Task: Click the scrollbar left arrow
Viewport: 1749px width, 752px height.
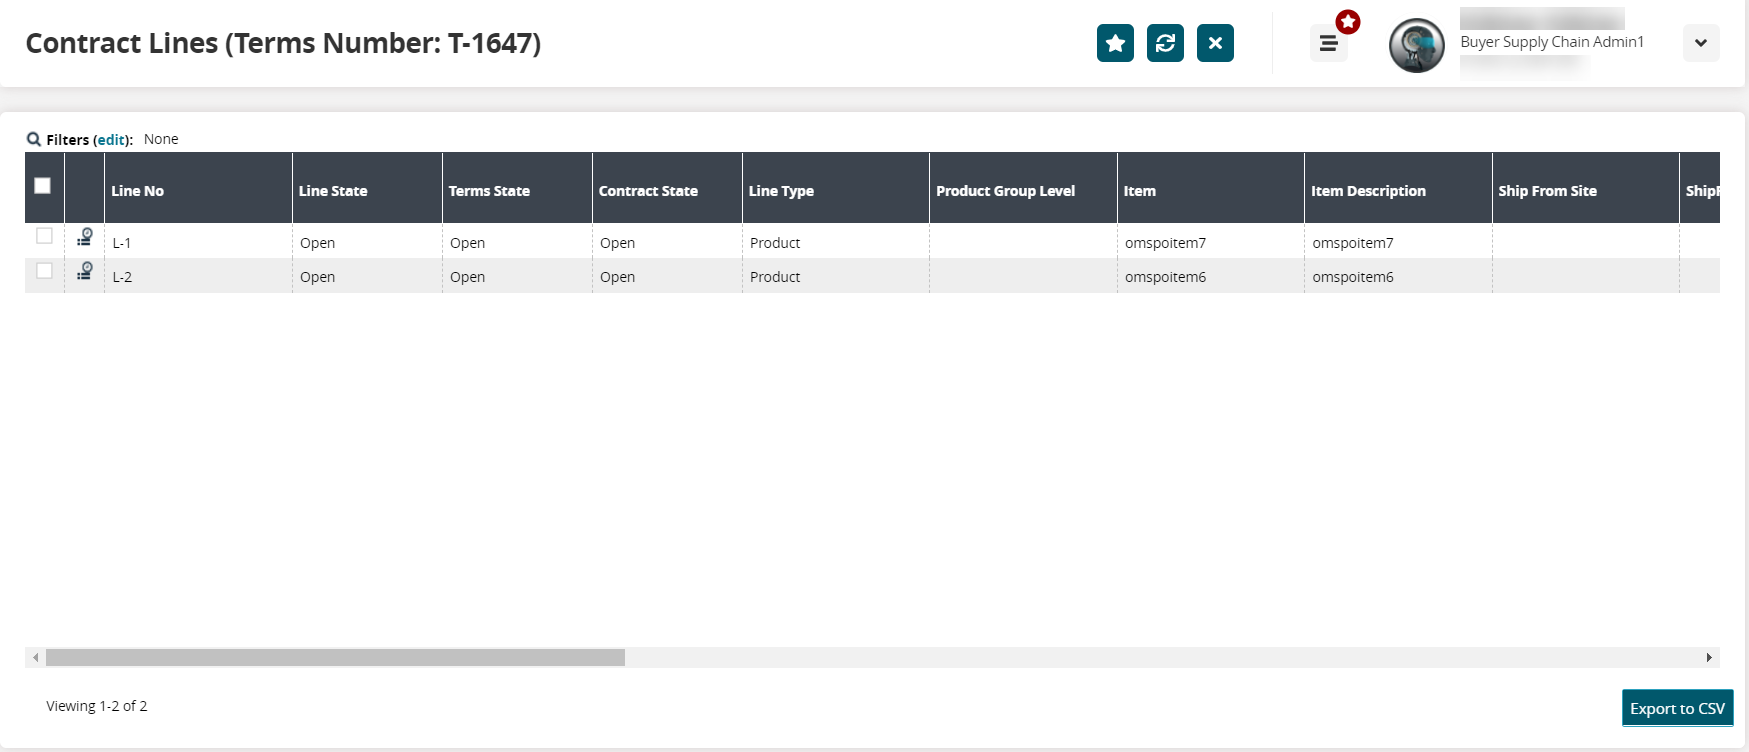Action: click(x=36, y=657)
